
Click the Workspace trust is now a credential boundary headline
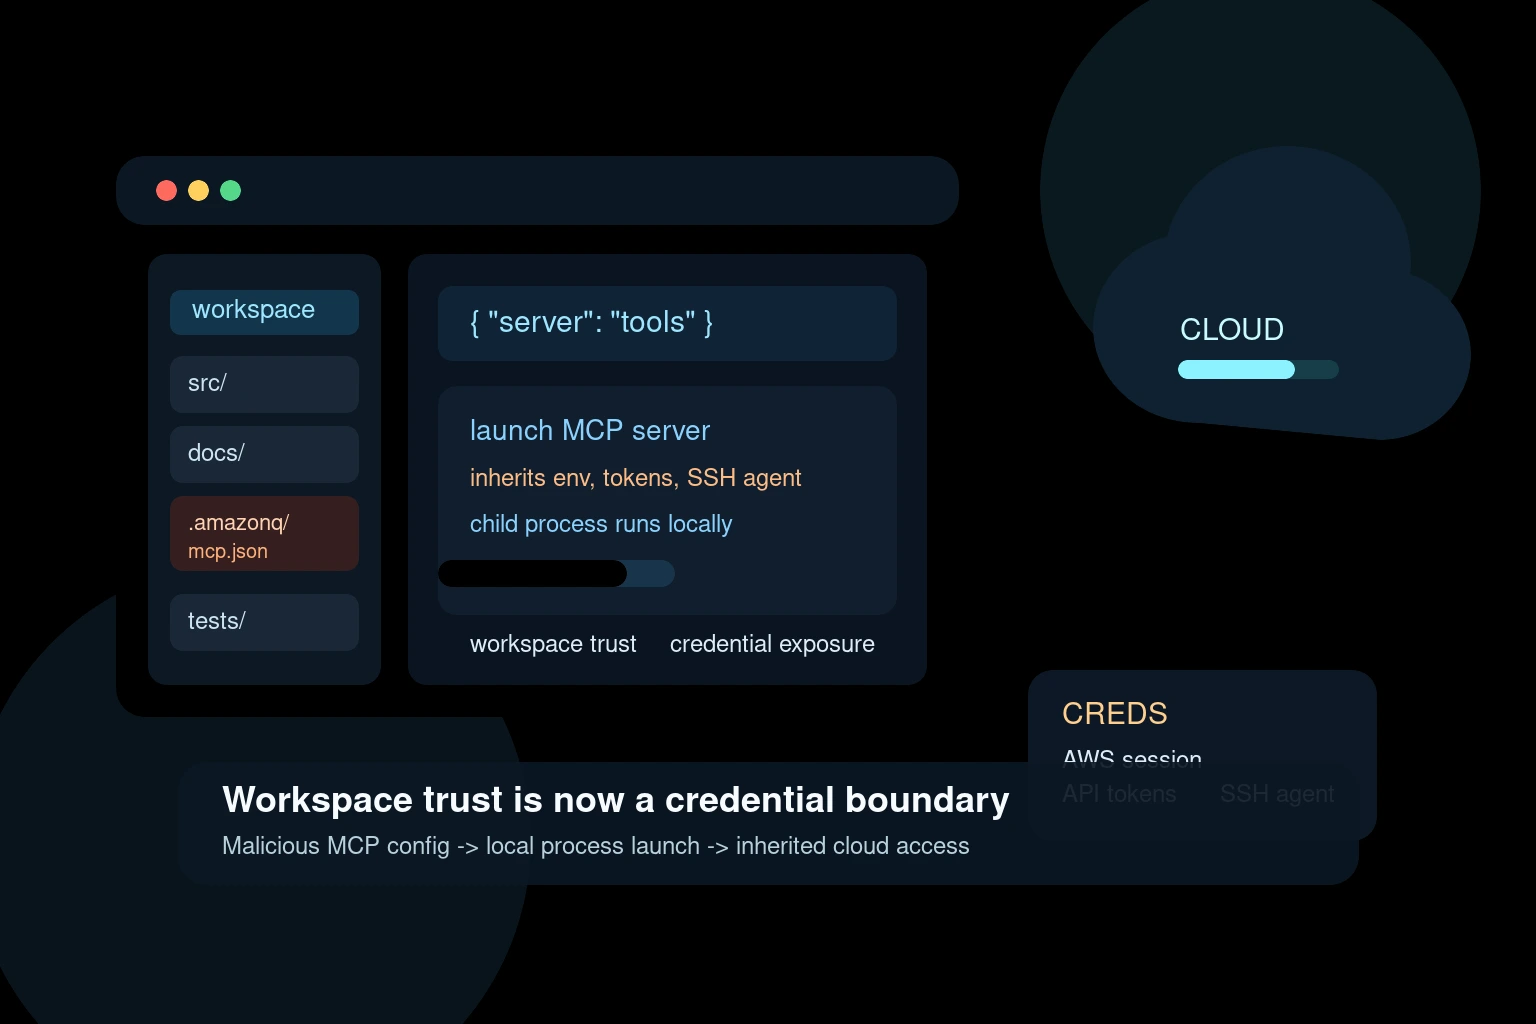pyautogui.click(x=616, y=800)
